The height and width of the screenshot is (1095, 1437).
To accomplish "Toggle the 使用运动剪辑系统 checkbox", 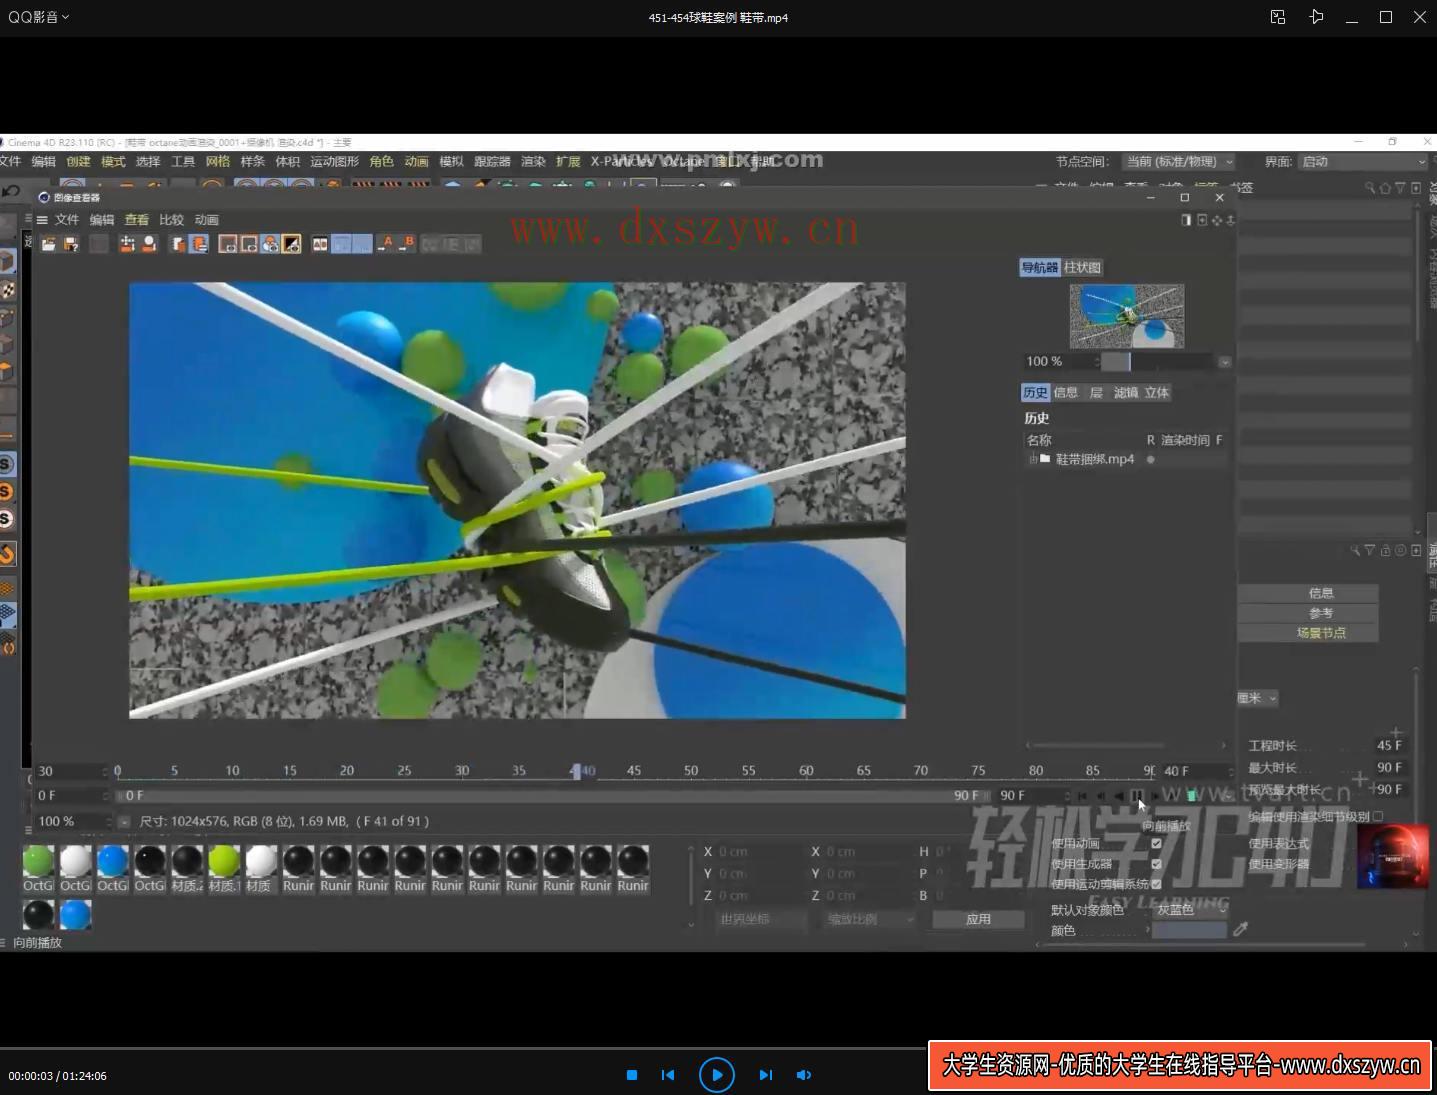I will (1157, 884).
